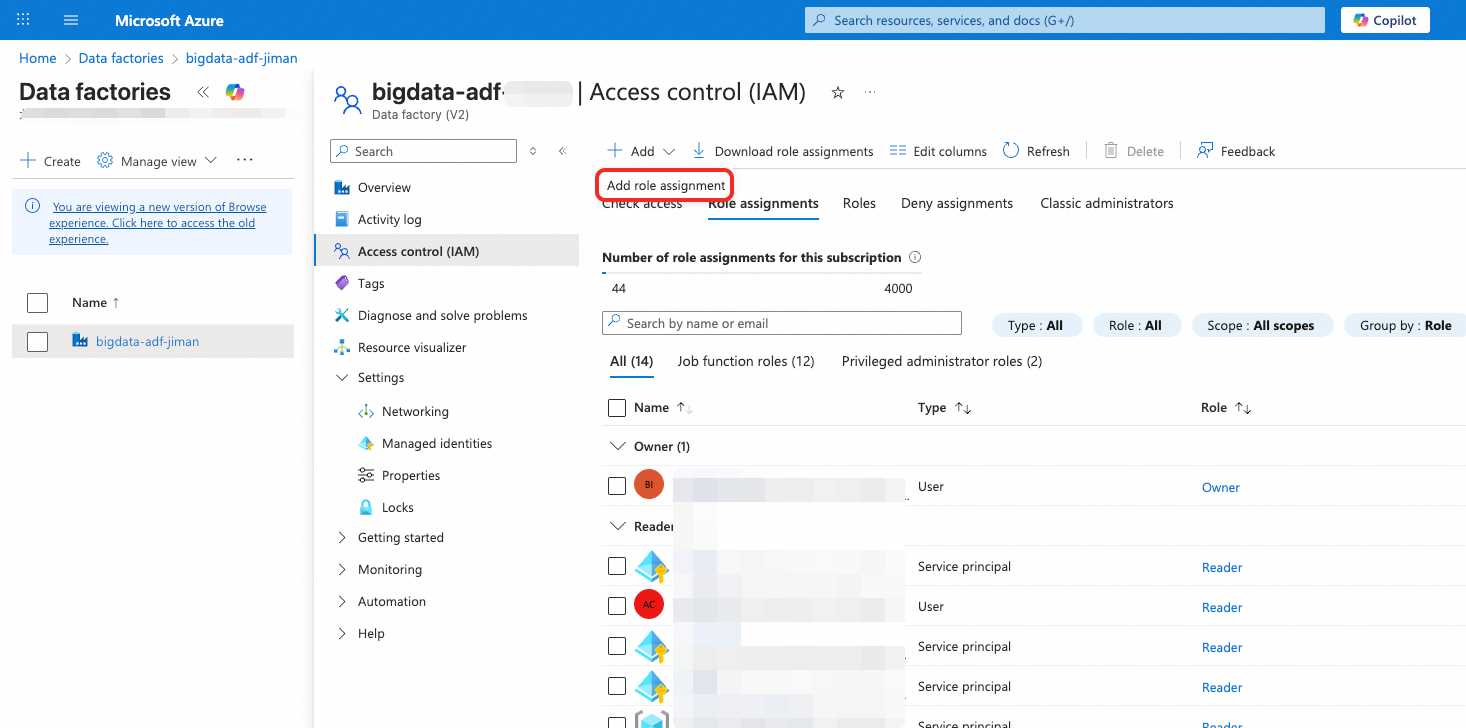
Task: Check the box beside the AC user
Action: coord(617,607)
